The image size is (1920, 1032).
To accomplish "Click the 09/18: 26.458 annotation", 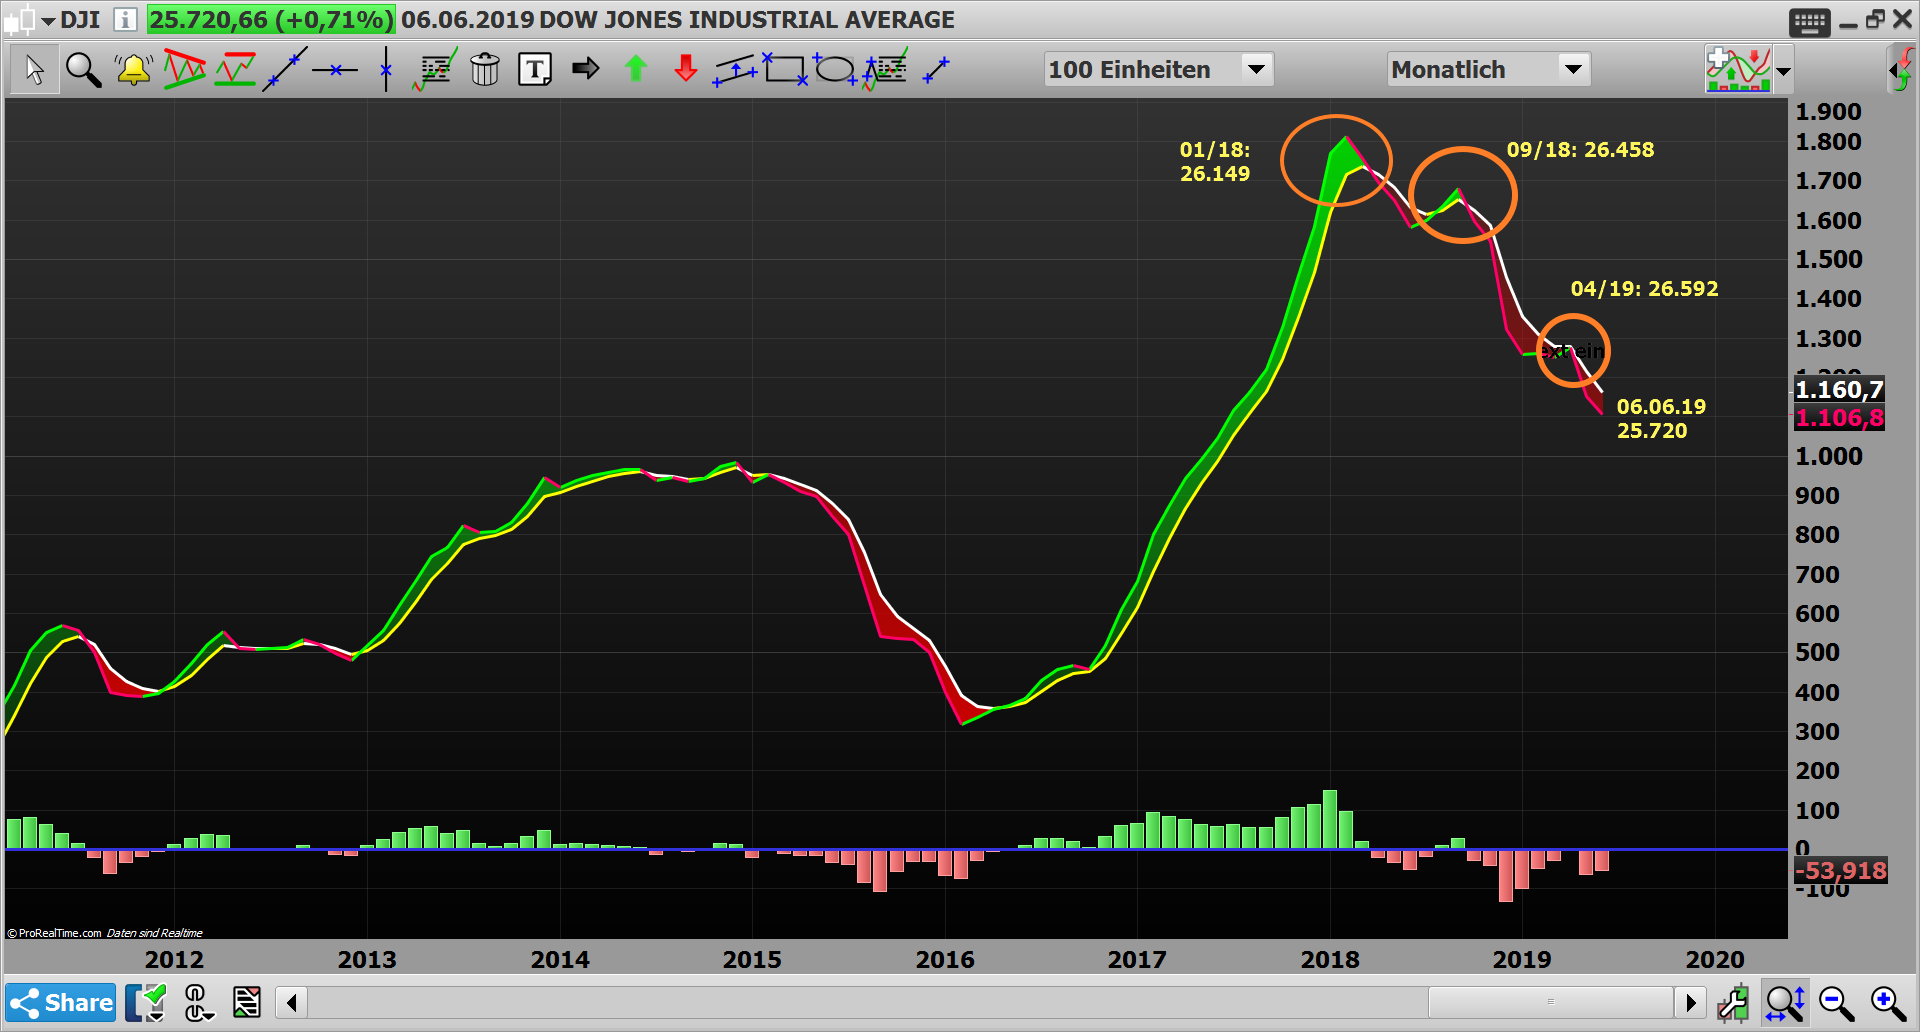I will coord(1580,149).
